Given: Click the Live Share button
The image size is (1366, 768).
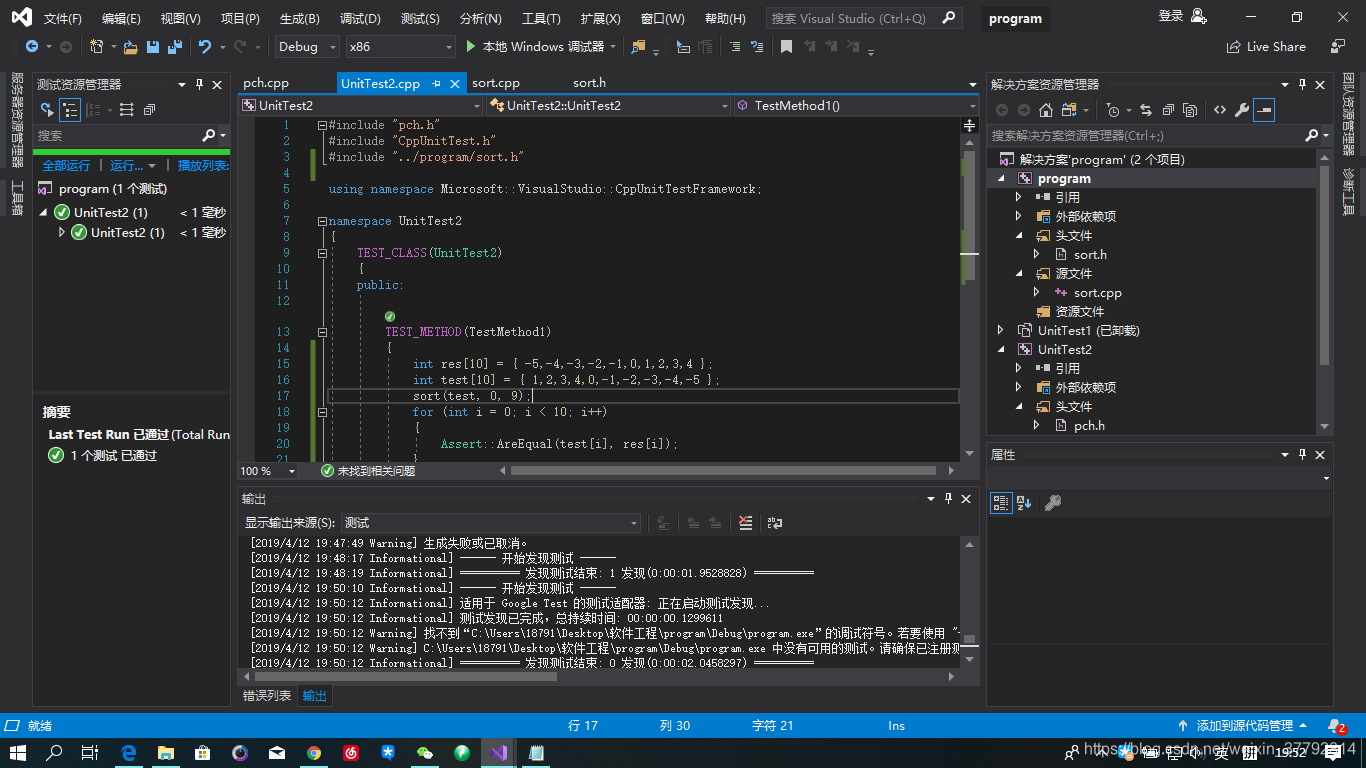Looking at the screenshot, I should [x=1266, y=47].
